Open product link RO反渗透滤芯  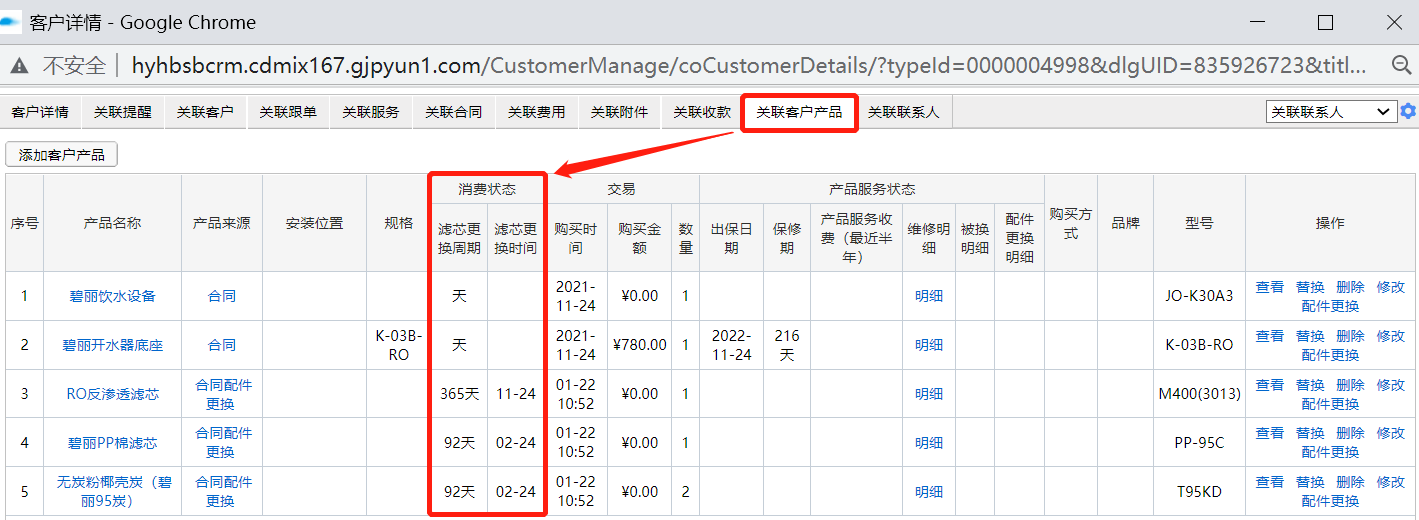pyautogui.click(x=112, y=394)
